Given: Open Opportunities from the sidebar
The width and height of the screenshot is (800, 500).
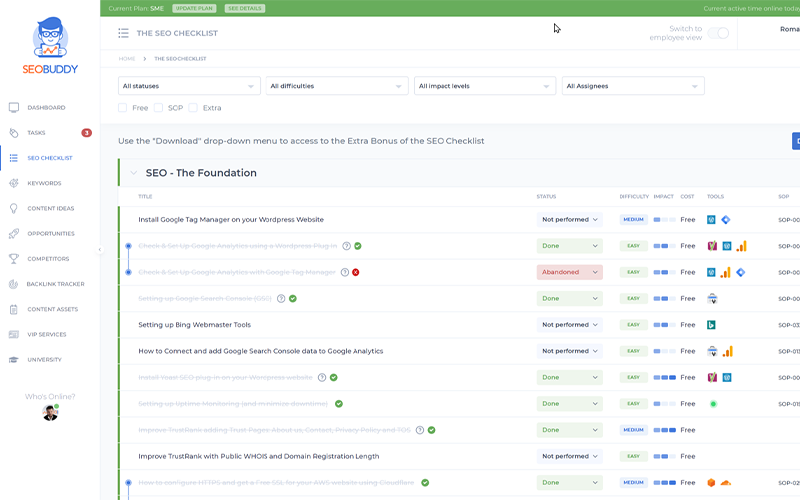Looking at the screenshot, I should click(x=51, y=234).
